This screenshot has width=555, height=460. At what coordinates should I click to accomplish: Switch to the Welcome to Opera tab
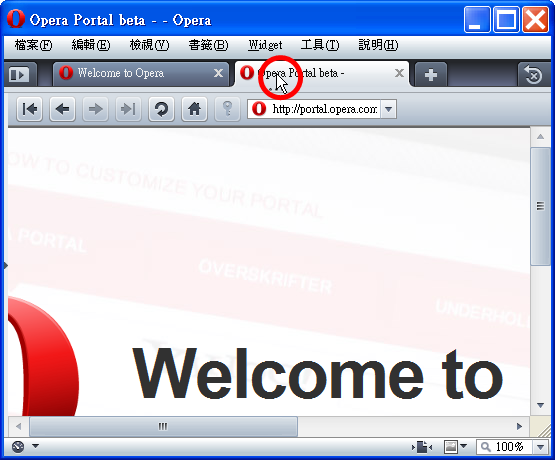pos(141,74)
